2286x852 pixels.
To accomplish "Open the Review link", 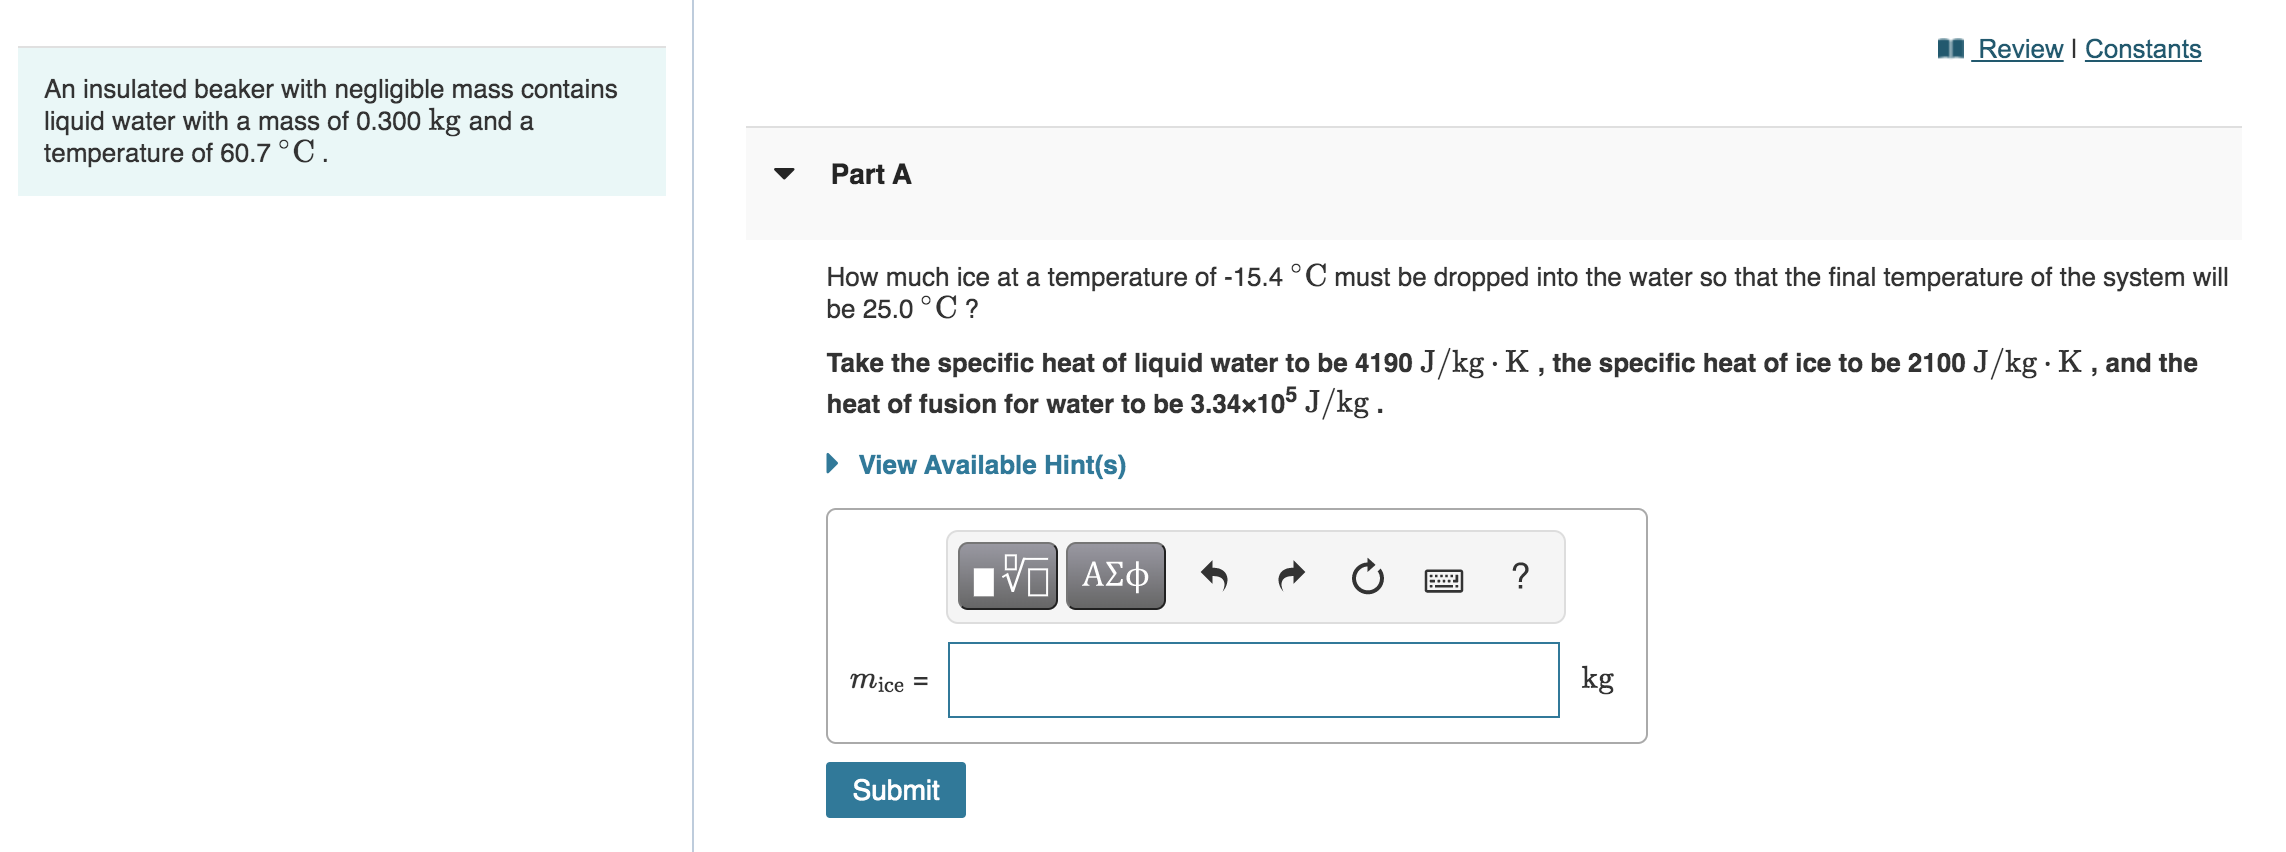I will coord(2020,49).
